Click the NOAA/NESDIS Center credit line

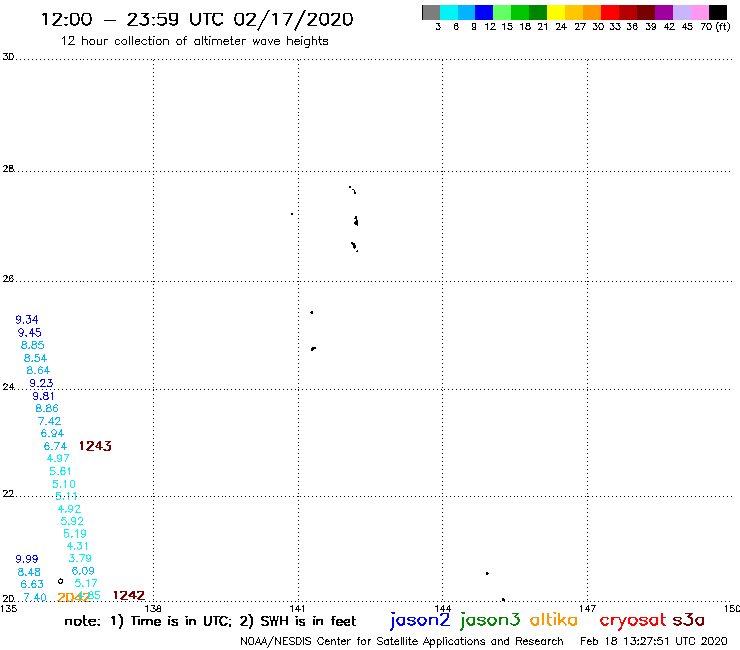click(x=402, y=641)
